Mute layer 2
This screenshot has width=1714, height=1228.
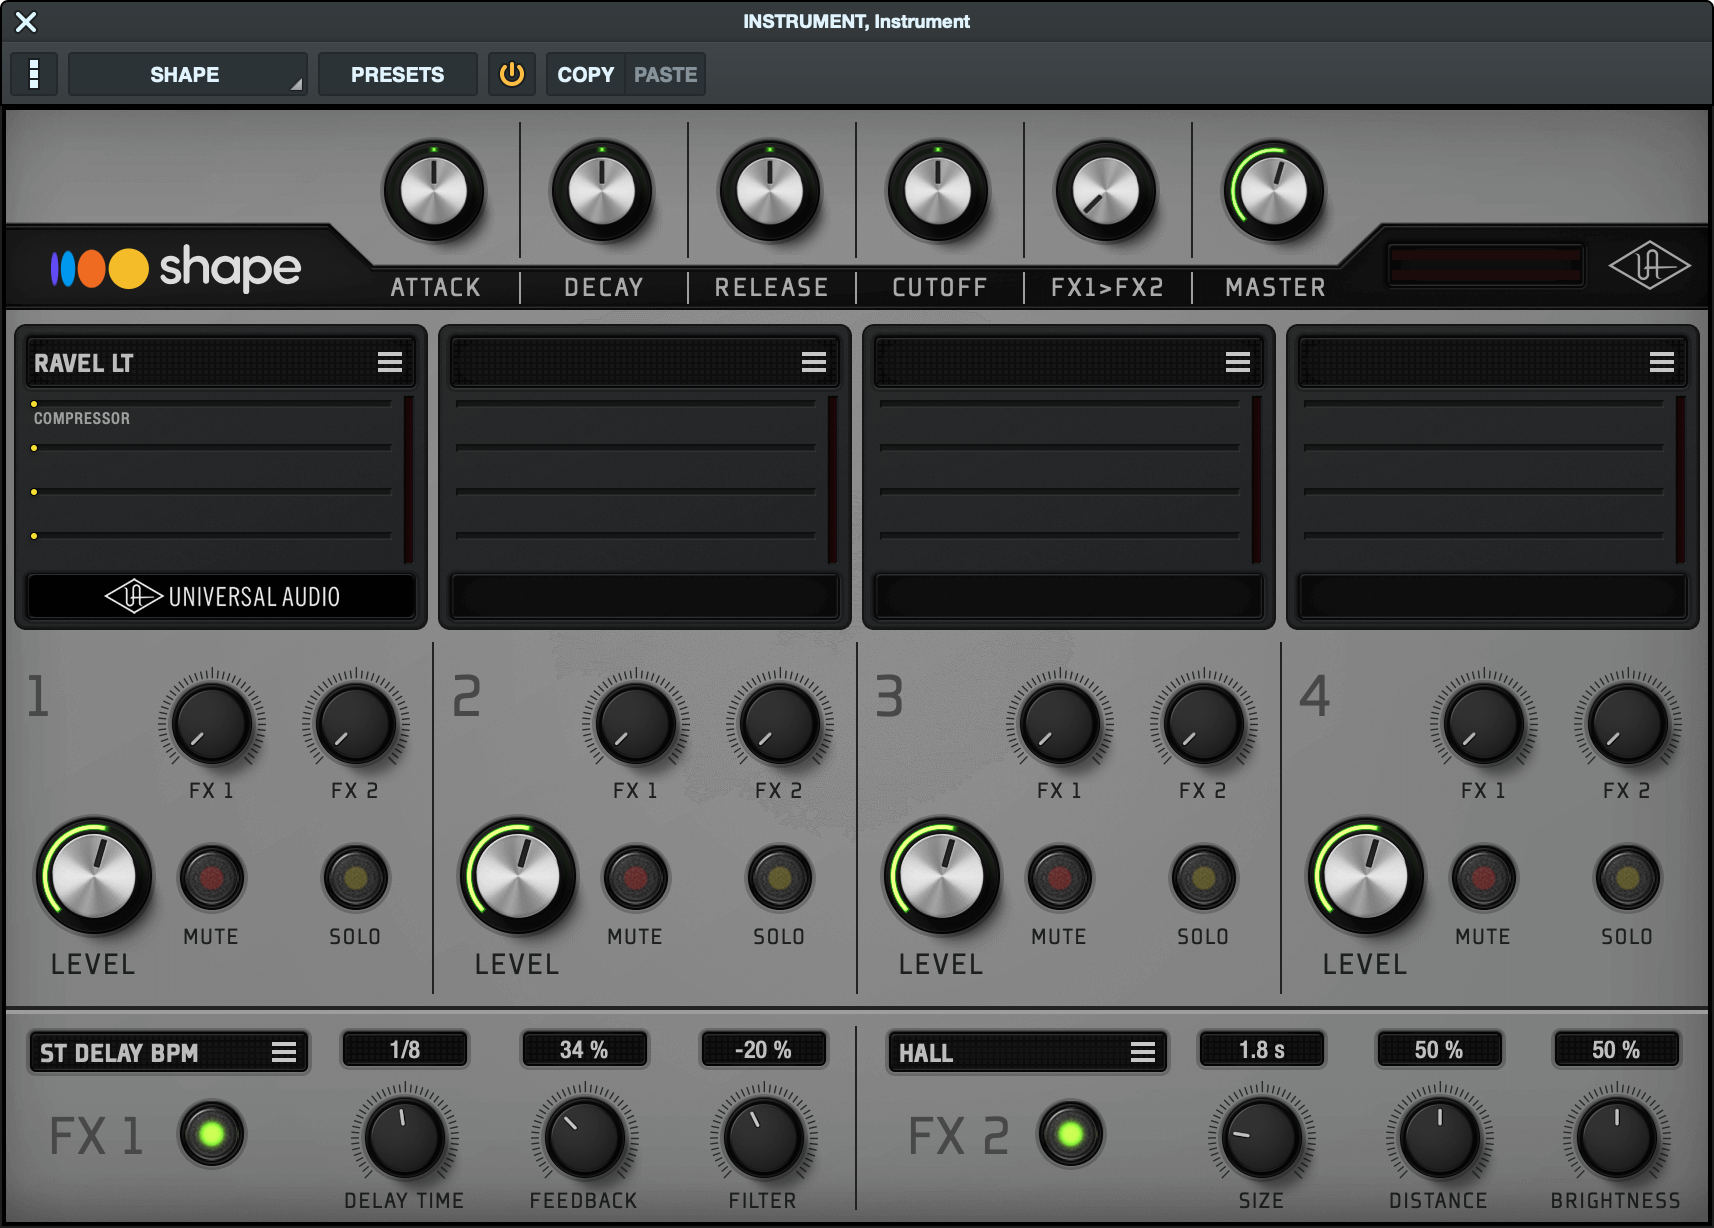[x=635, y=878]
